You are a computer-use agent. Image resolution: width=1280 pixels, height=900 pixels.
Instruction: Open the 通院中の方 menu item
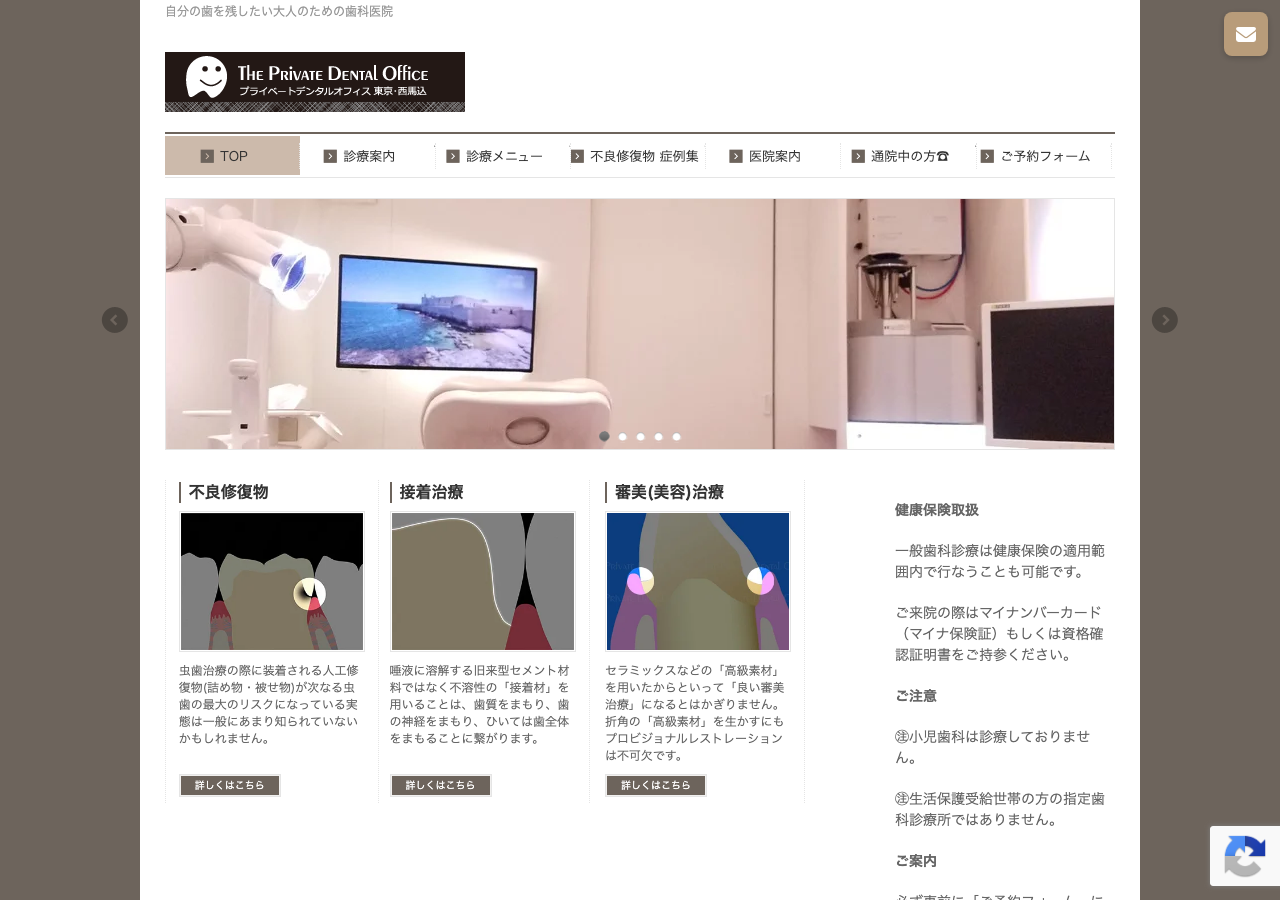(x=909, y=156)
